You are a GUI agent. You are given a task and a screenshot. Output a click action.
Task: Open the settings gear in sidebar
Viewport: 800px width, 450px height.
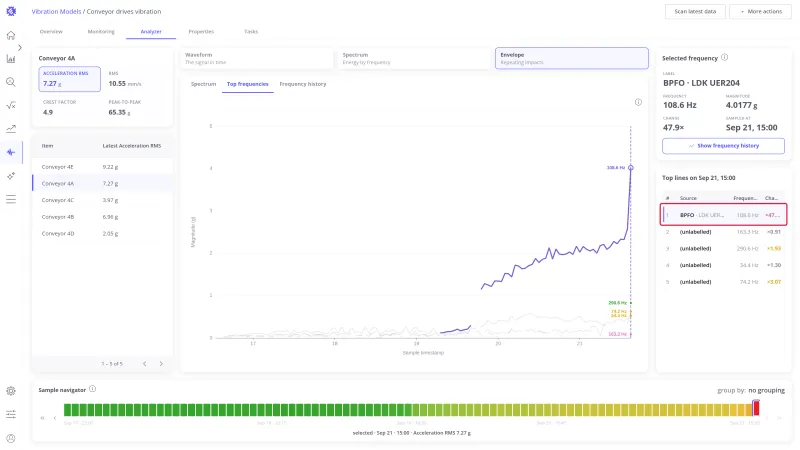click(11, 391)
